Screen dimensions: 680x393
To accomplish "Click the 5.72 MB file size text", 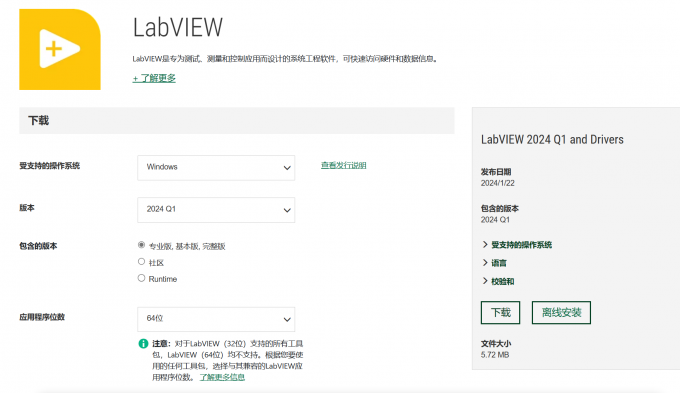I will [x=495, y=355].
